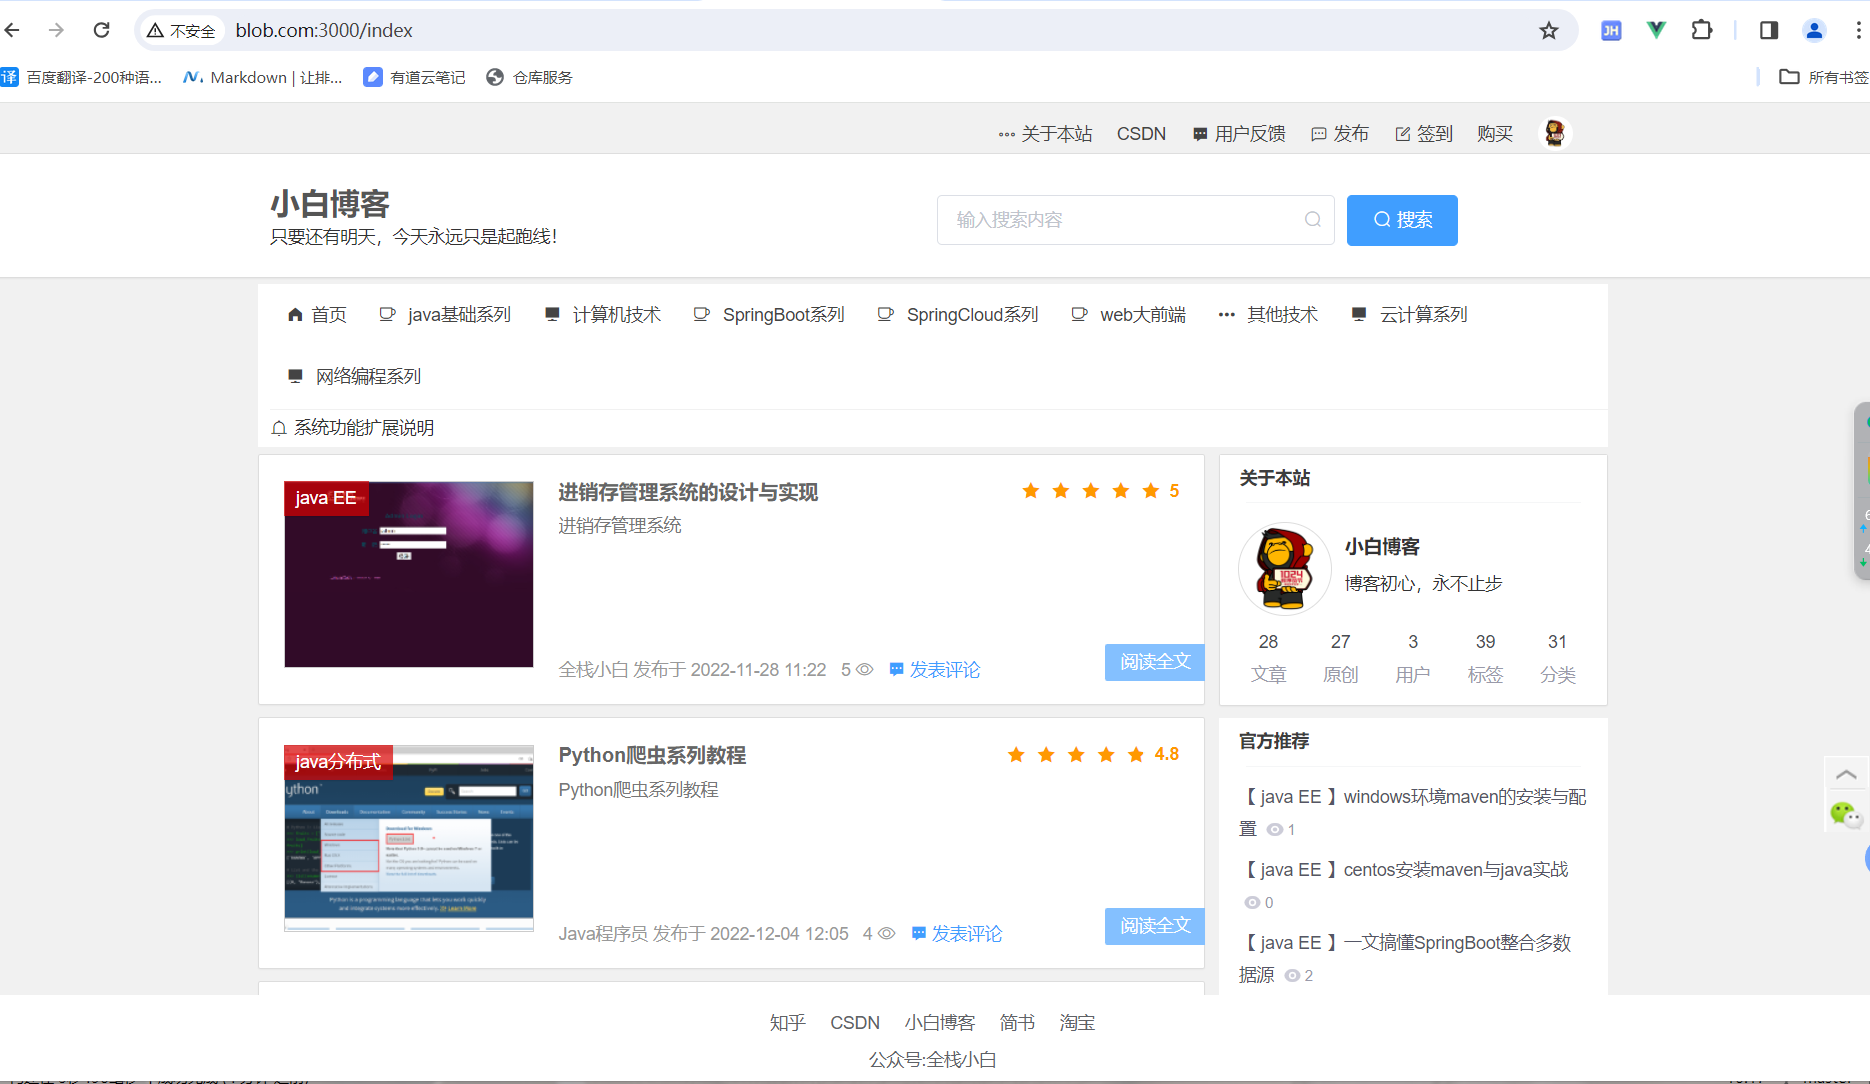
Task: Click the 不安全 site security indicator
Action: point(181,30)
